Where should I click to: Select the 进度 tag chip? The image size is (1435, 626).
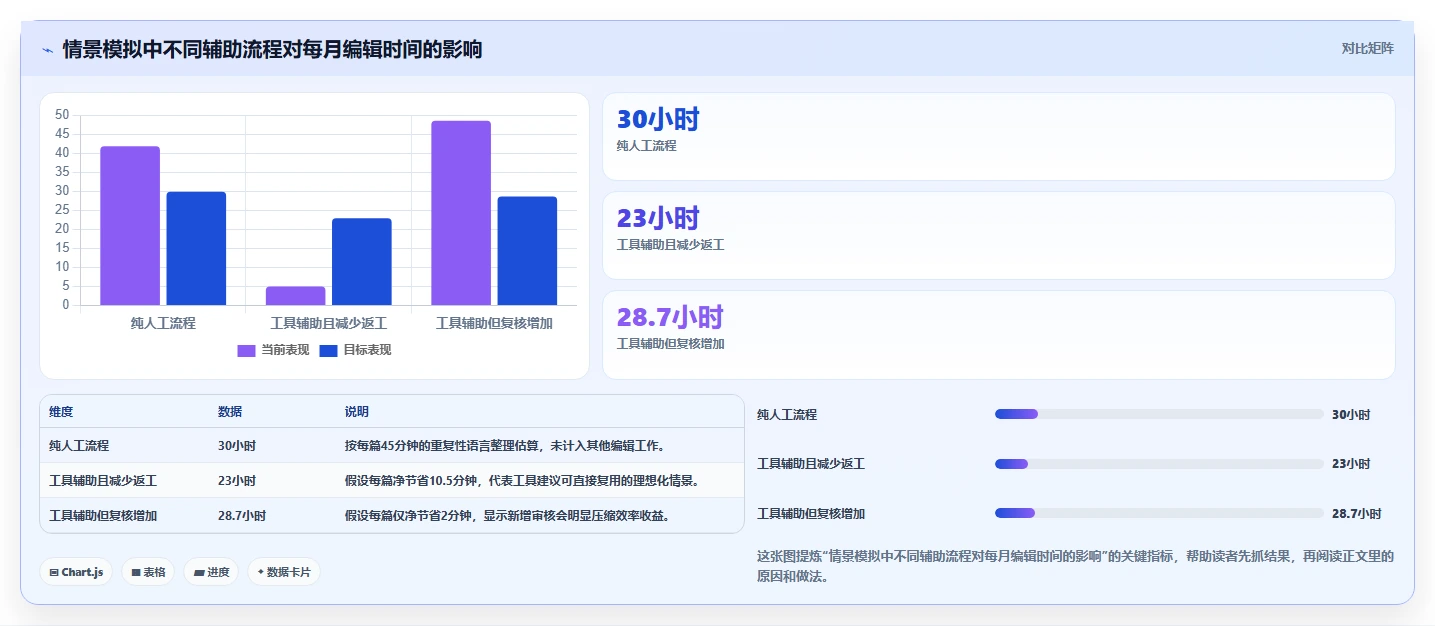[x=211, y=572]
